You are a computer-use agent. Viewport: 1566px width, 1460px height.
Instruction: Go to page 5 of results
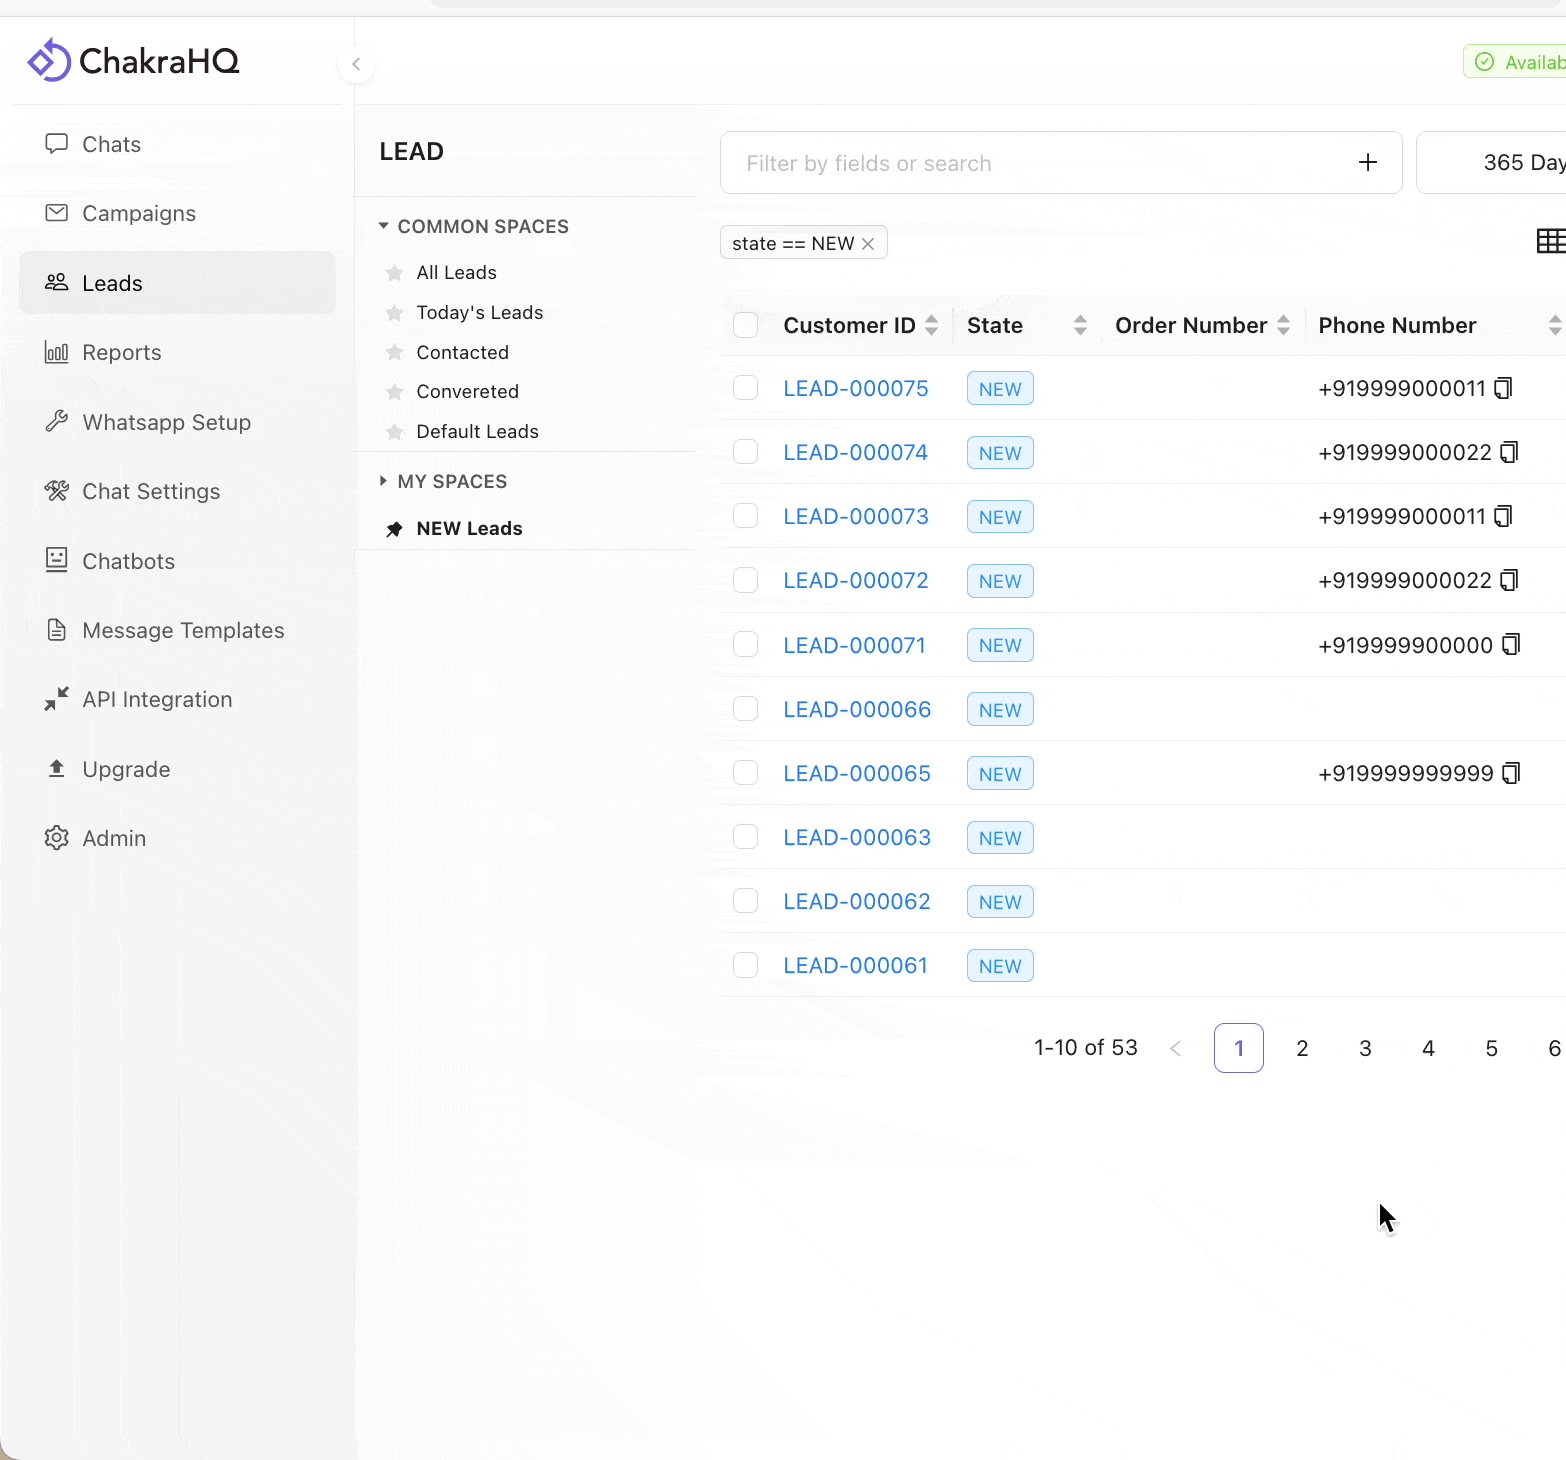[x=1491, y=1048]
